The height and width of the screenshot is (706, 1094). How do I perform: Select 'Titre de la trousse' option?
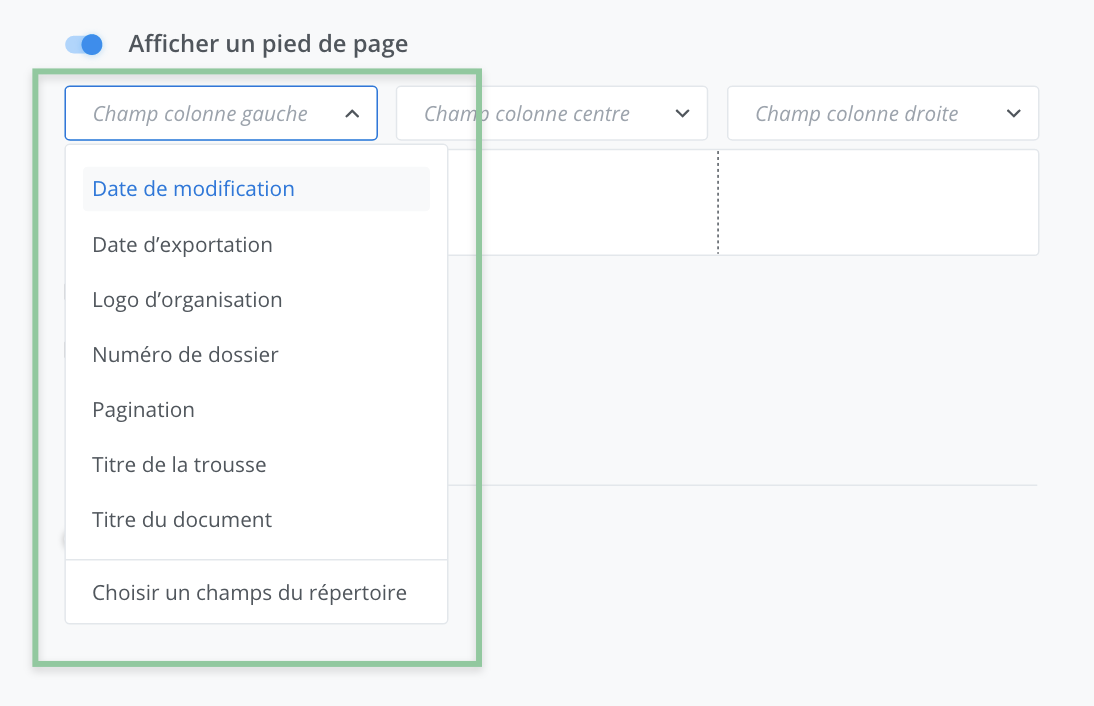[x=180, y=465]
